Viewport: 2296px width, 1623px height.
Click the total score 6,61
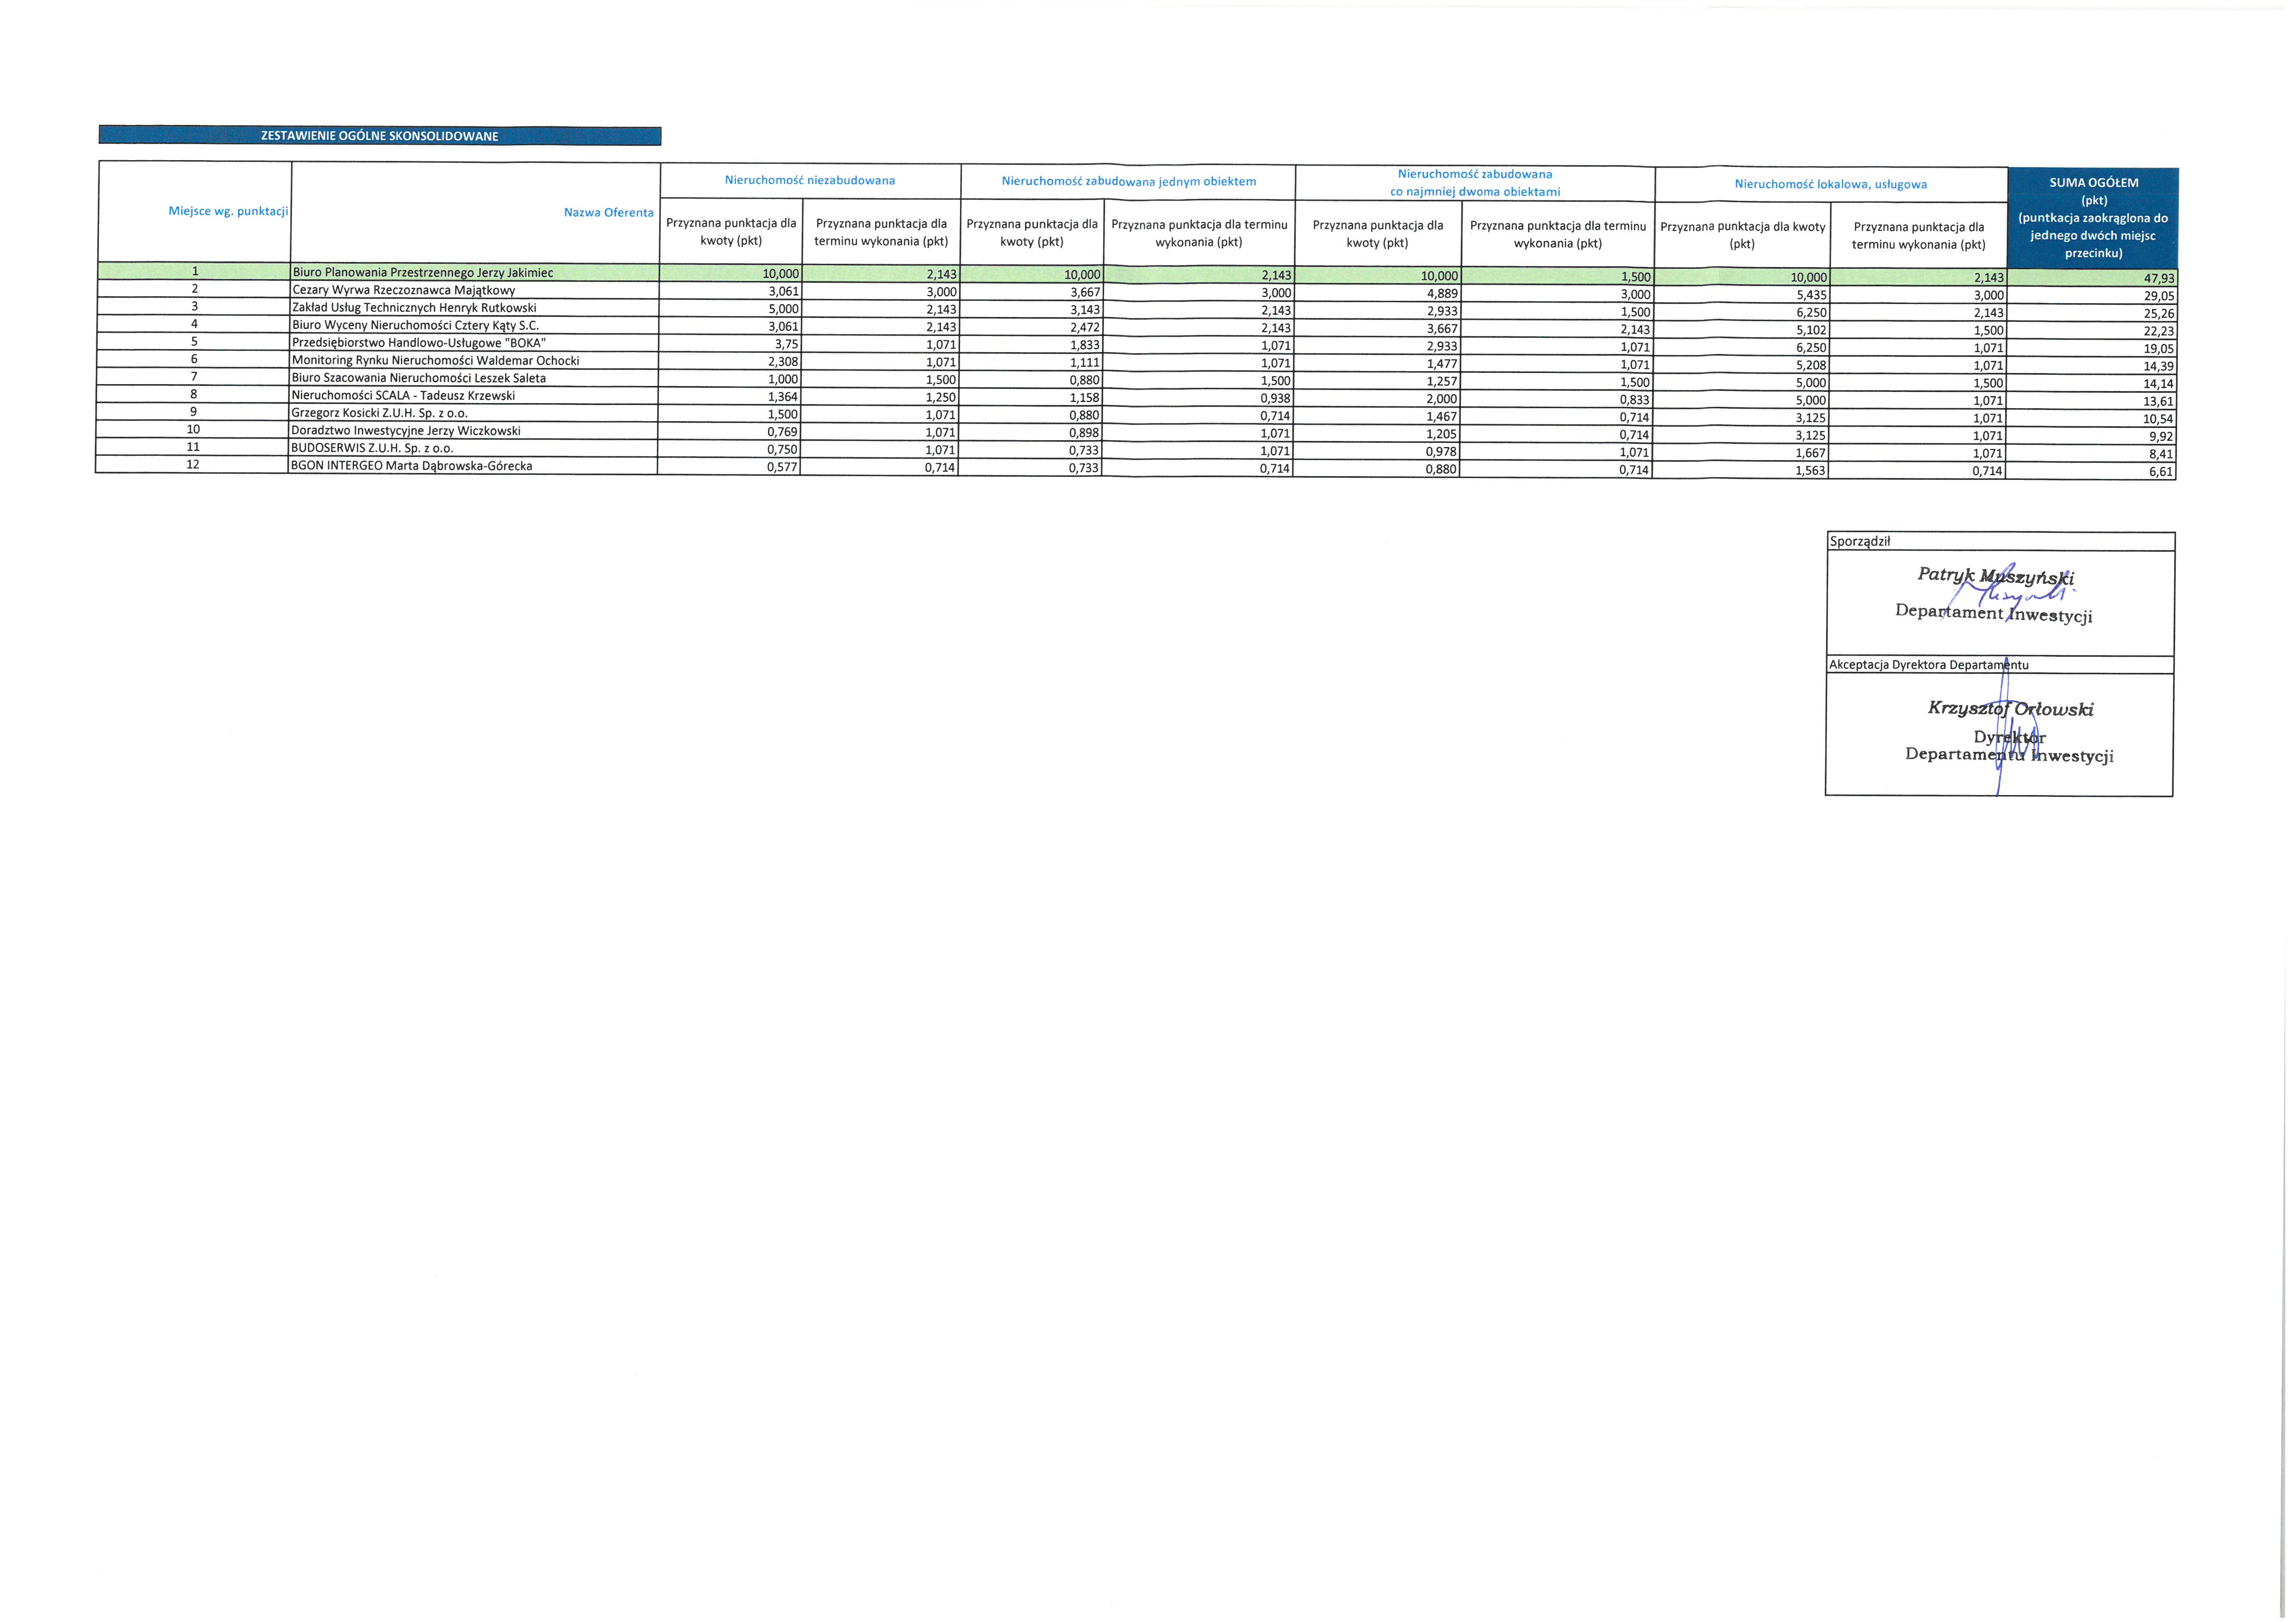[x=2162, y=472]
